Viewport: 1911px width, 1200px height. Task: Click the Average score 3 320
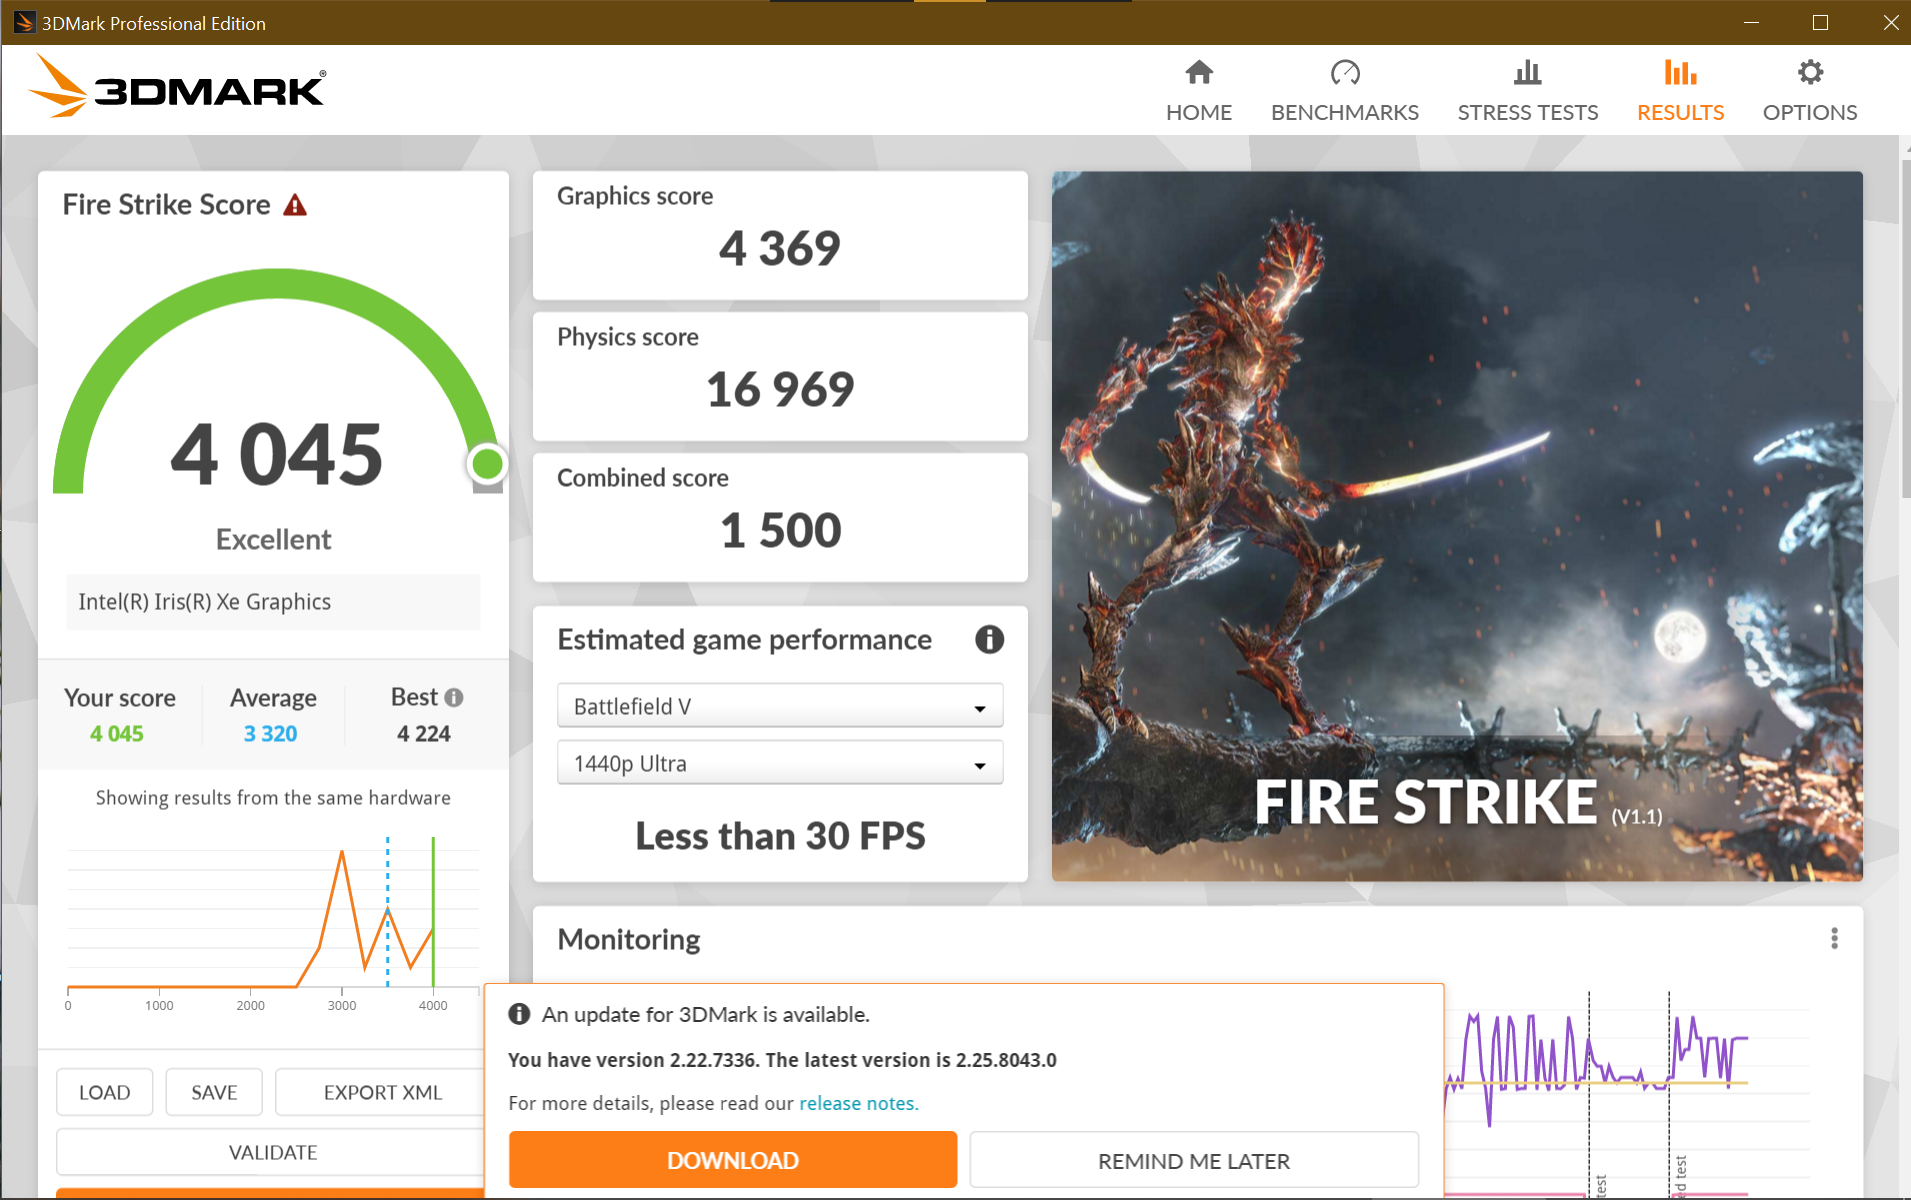click(271, 733)
